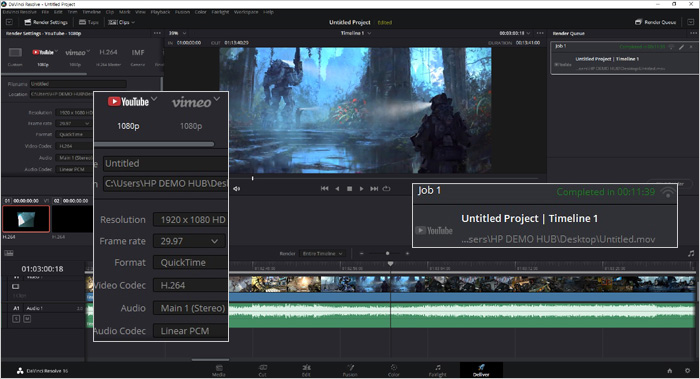Viewport: 700px width, 379px height.
Task: Open the Timeline menu
Action: click(x=91, y=12)
